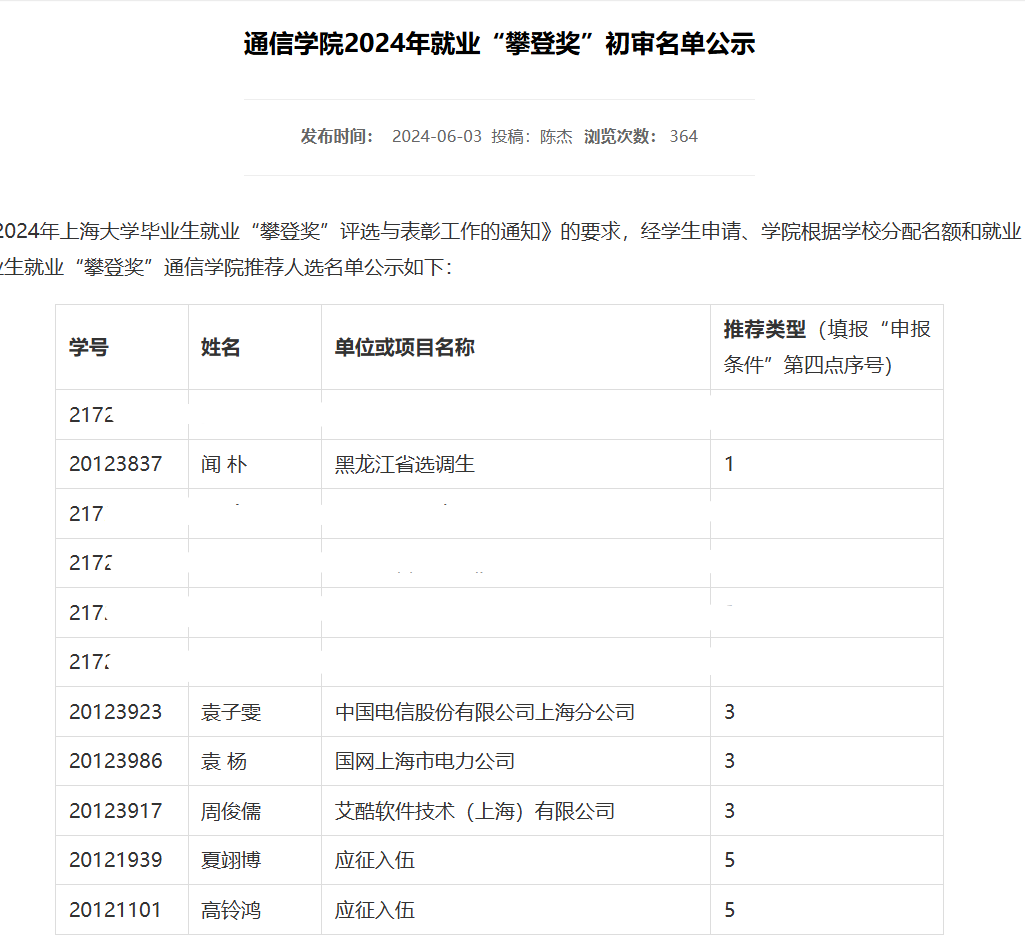Screen dimensions: 1025x950
Task: Select the name 闻 朴
Action: (224, 464)
